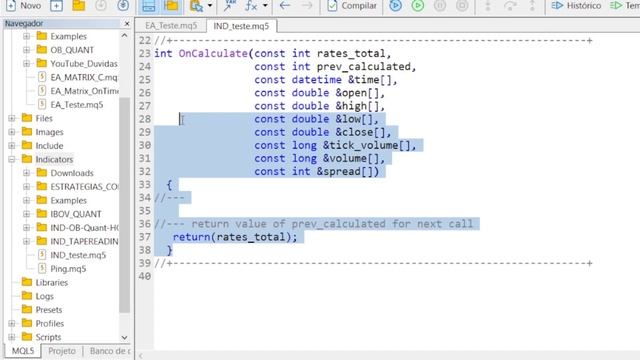Open the yellow folder icon in toolbar
Screen dimensions: 640x360
[78, 5]
